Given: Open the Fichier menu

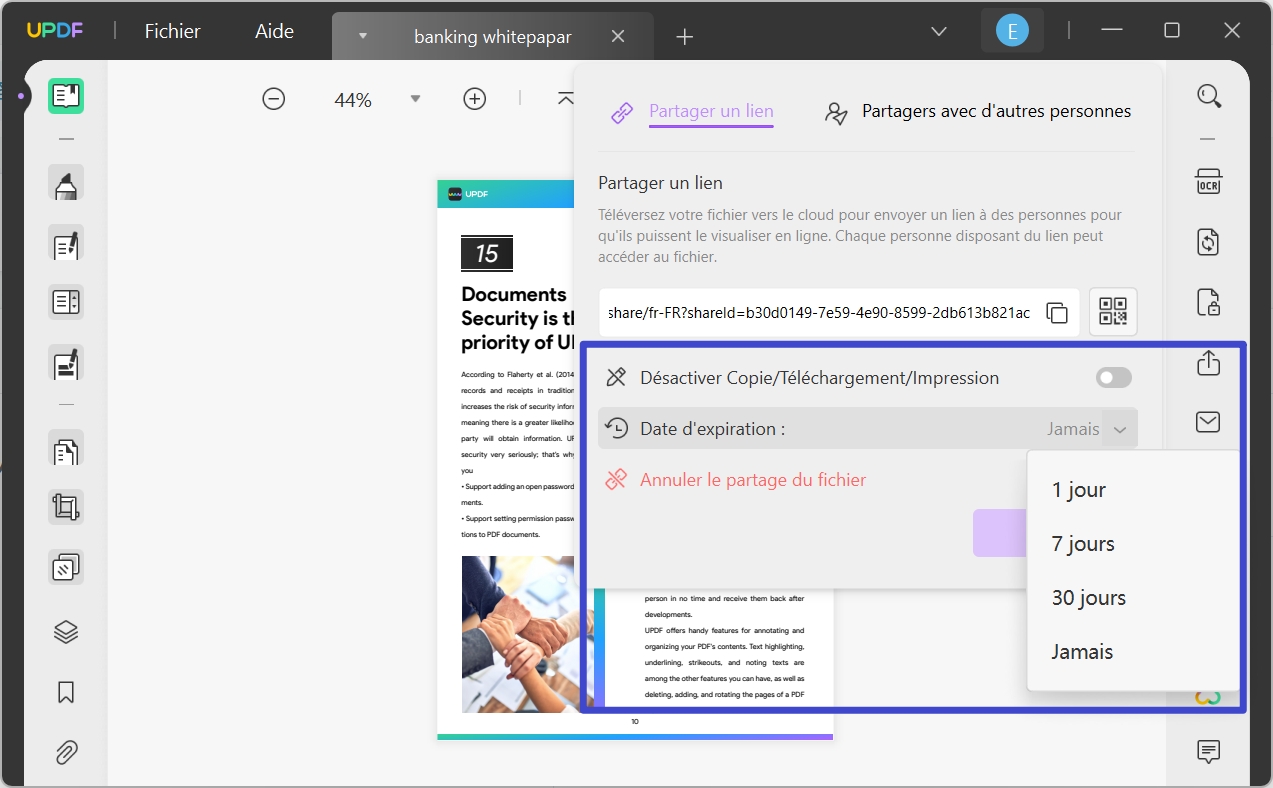Looking at the screenshot, I should (171, 31).
